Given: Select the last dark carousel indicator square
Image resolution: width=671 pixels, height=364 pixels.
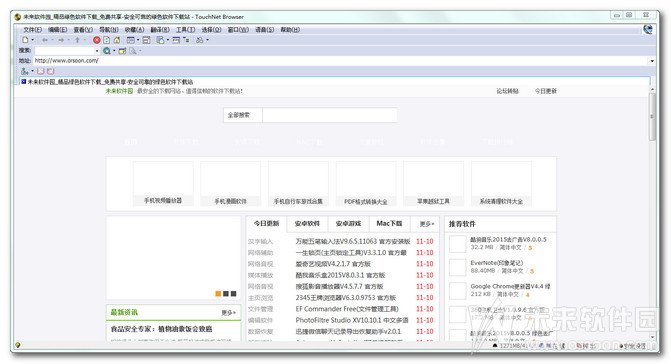Looking at the screenshot, I should click(x=234, y=293).
